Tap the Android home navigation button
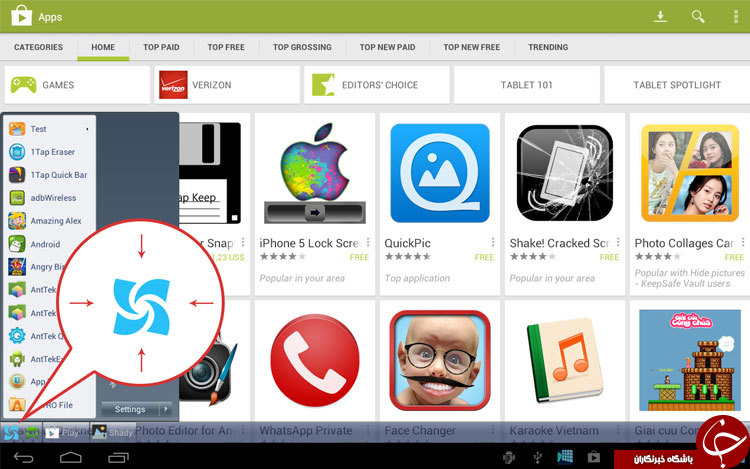The image size is (750, 469). [x=71, y=458]
